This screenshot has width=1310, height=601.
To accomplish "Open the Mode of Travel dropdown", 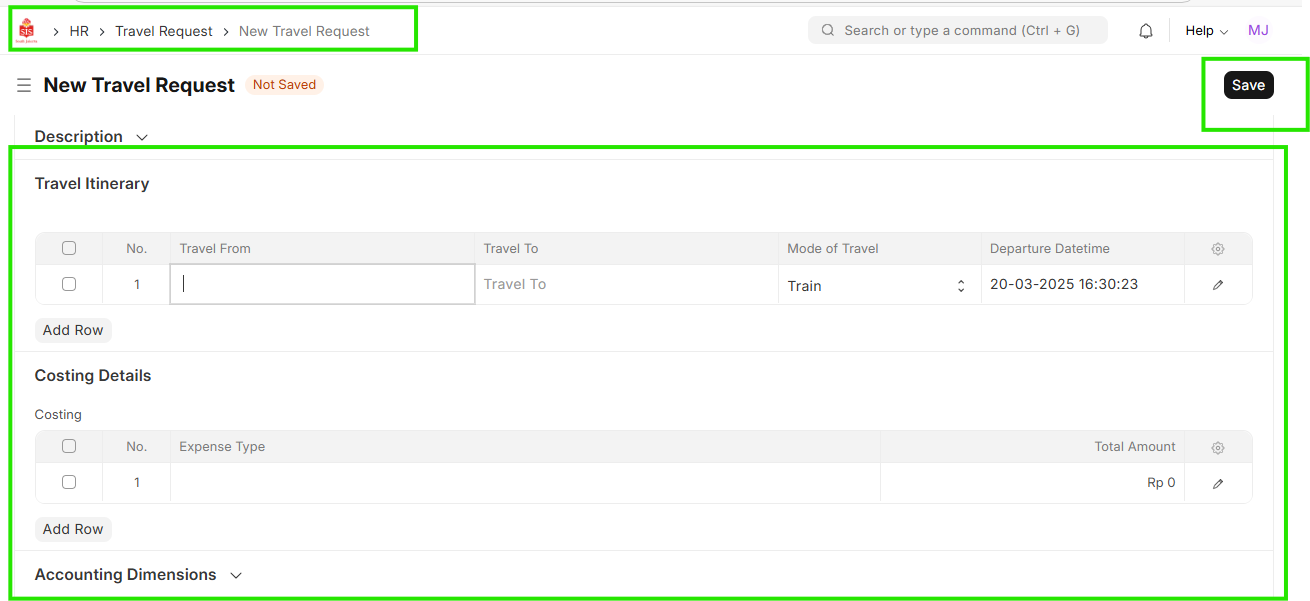I will (x=878, y=286).
